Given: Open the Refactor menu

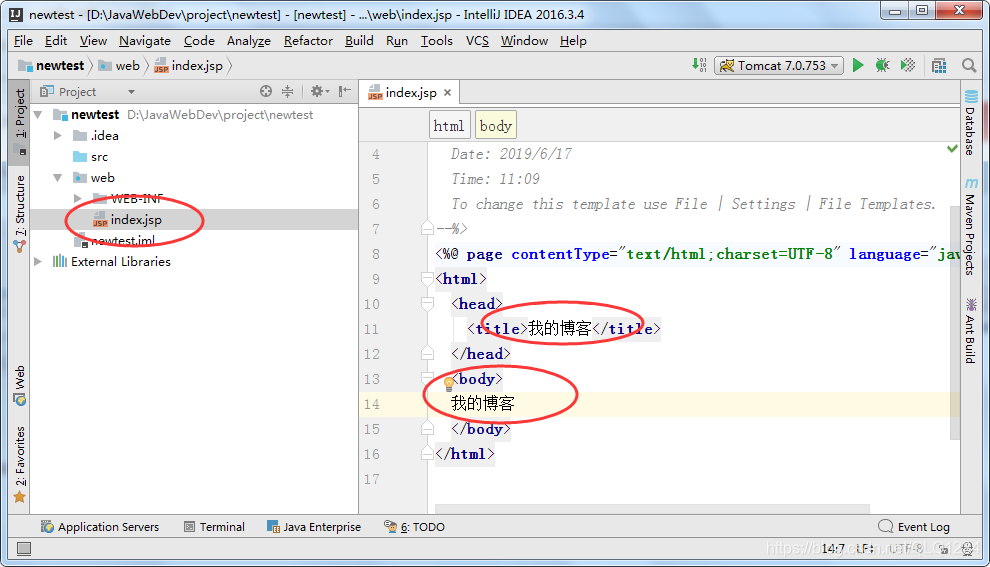Looking at the screenshot, I should 308,40.
